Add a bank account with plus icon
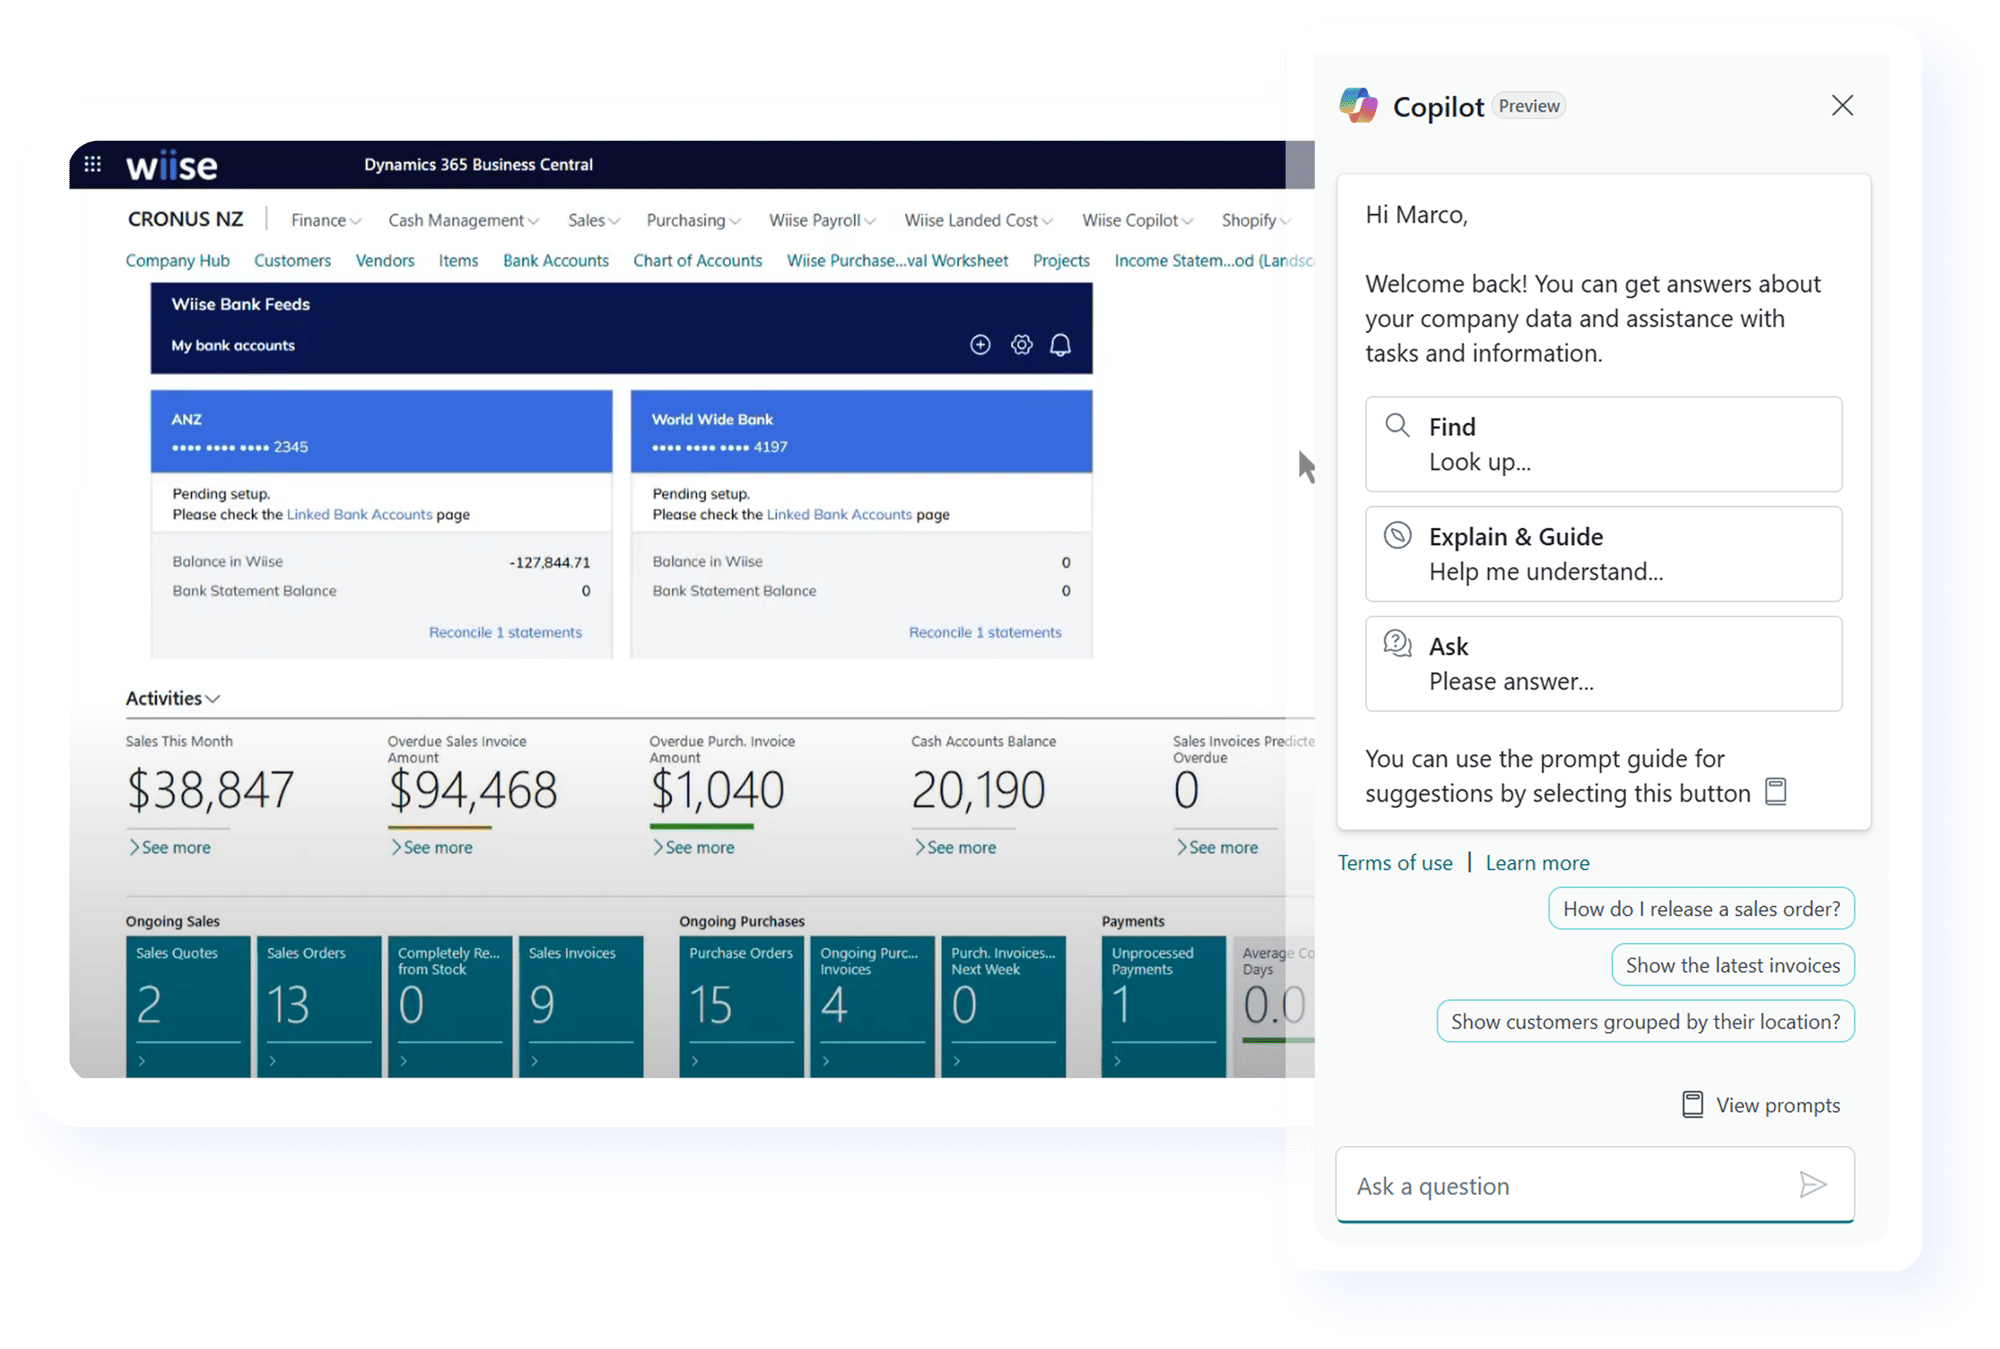 [x=980, y=345]
